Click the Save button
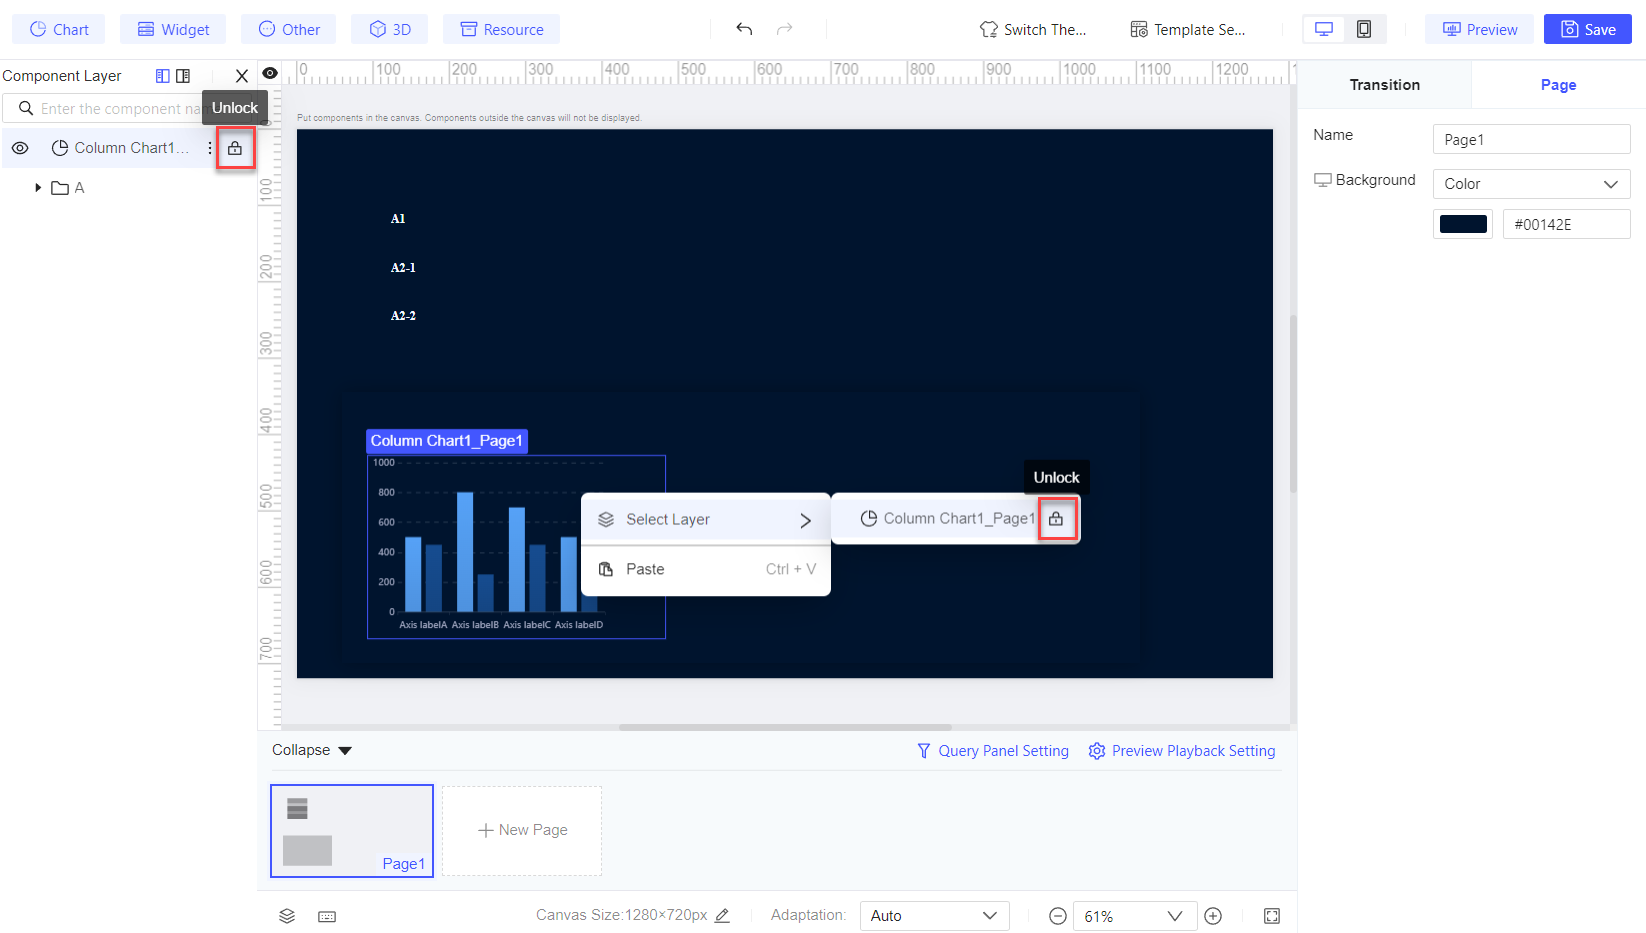The image size is (1646, 933). pyautogui.click(x=1587, y=29)
